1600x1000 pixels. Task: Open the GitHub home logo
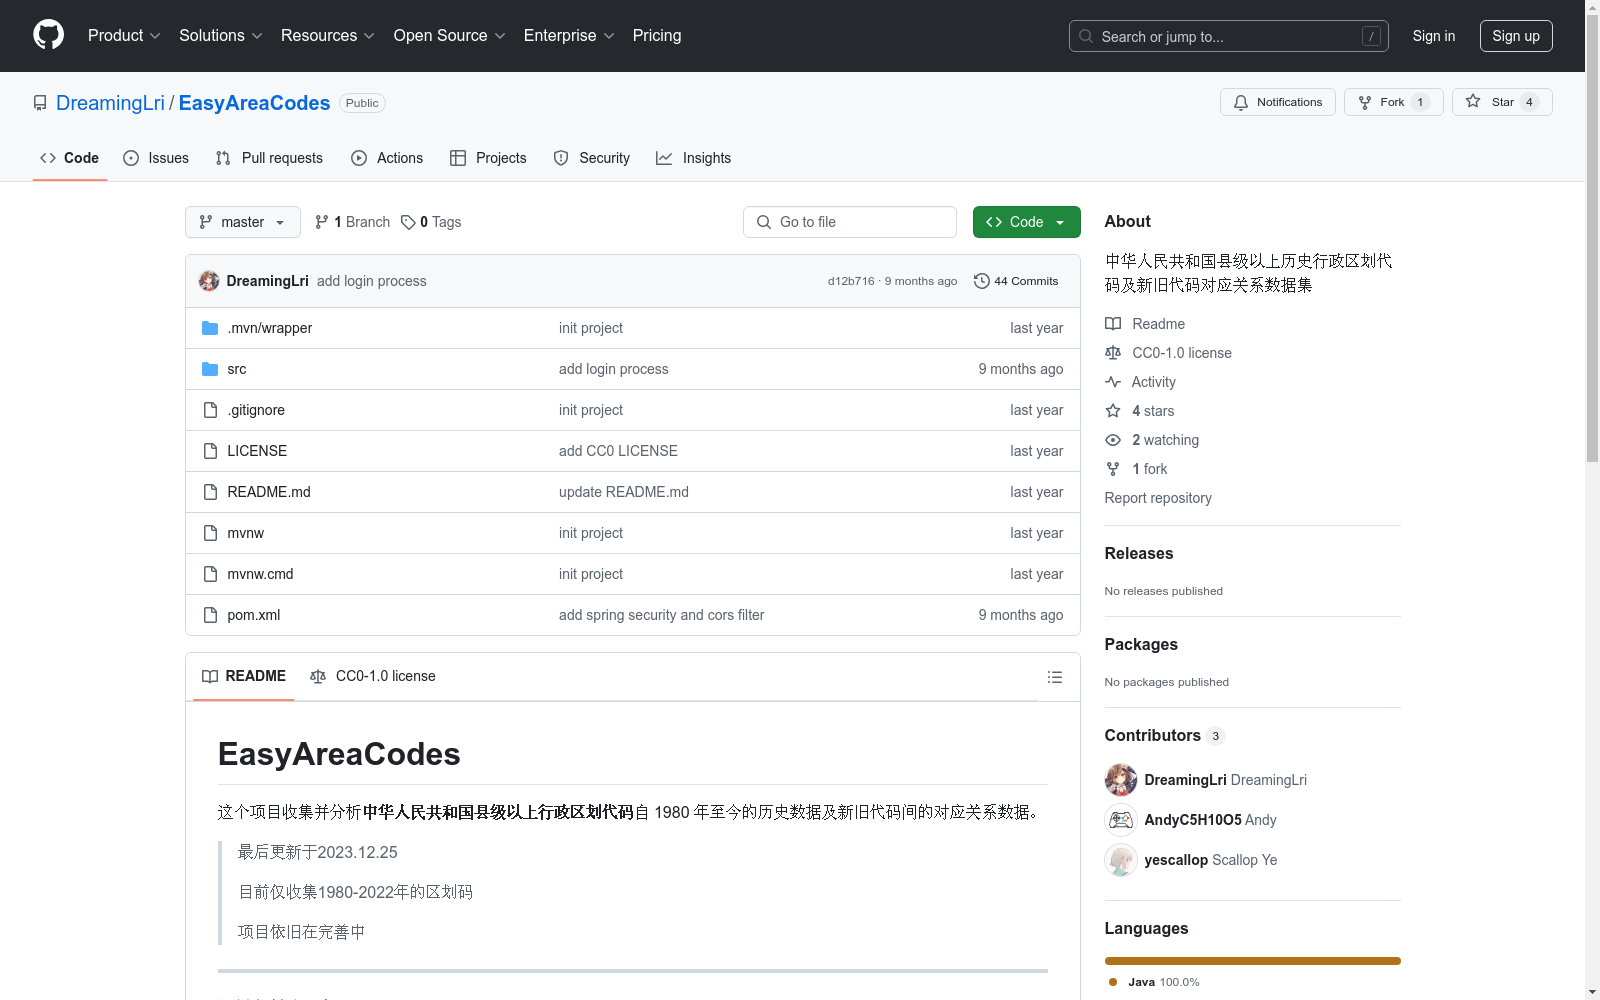point(48,35)
